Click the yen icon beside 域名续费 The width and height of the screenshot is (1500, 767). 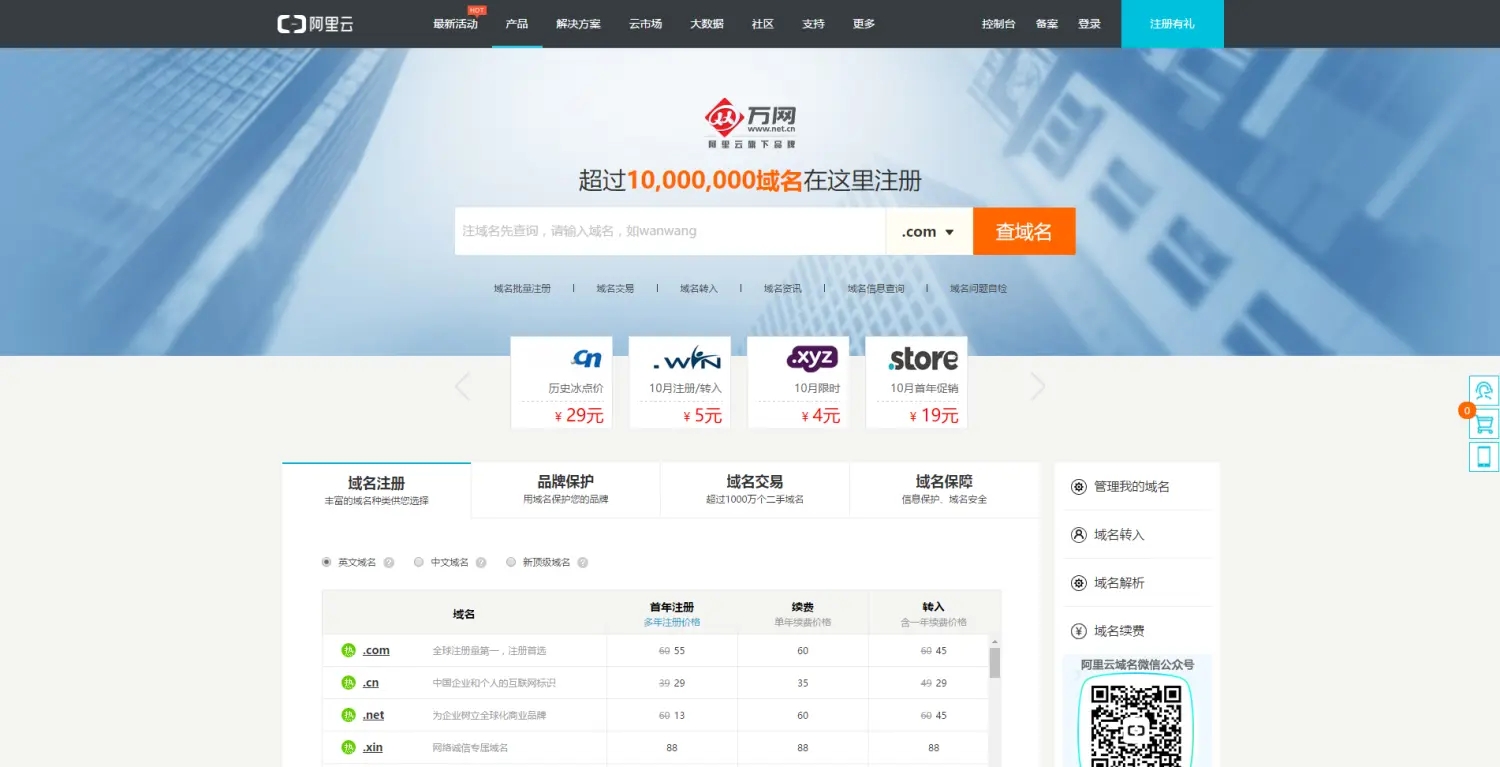[x=1079, y=631]
